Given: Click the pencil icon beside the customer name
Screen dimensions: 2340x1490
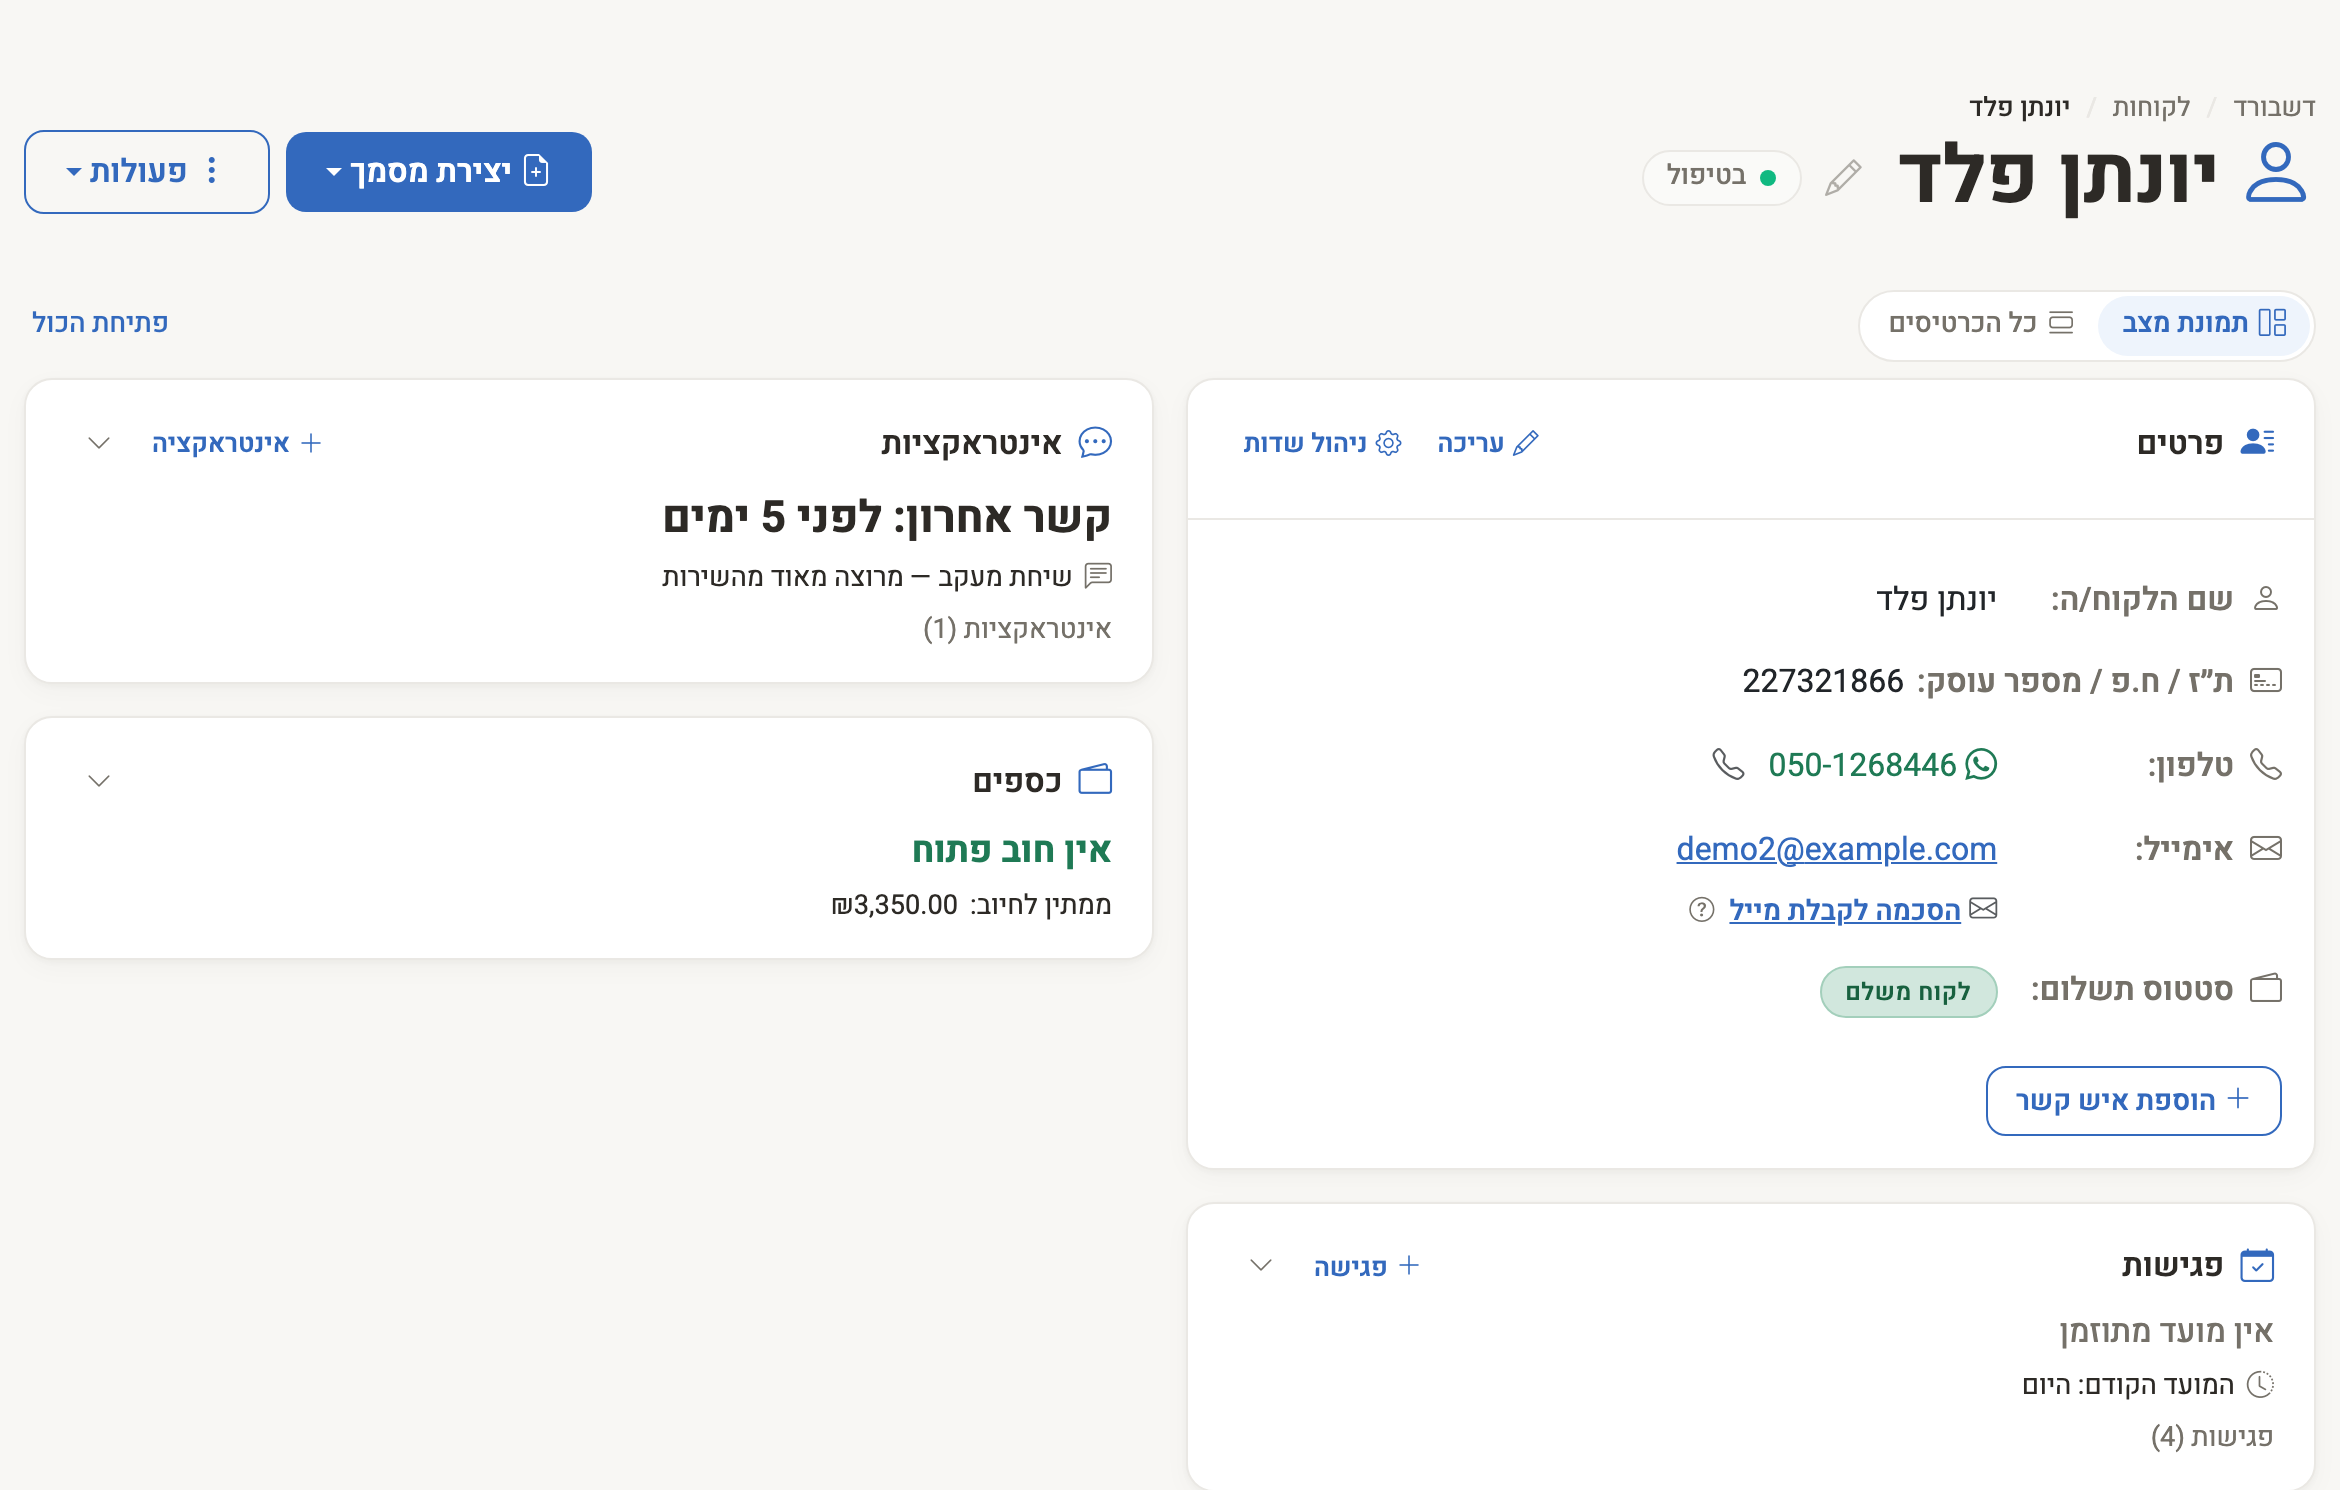Looking at the screenshot, I should pyautogui.click(x=1843, y=178).
